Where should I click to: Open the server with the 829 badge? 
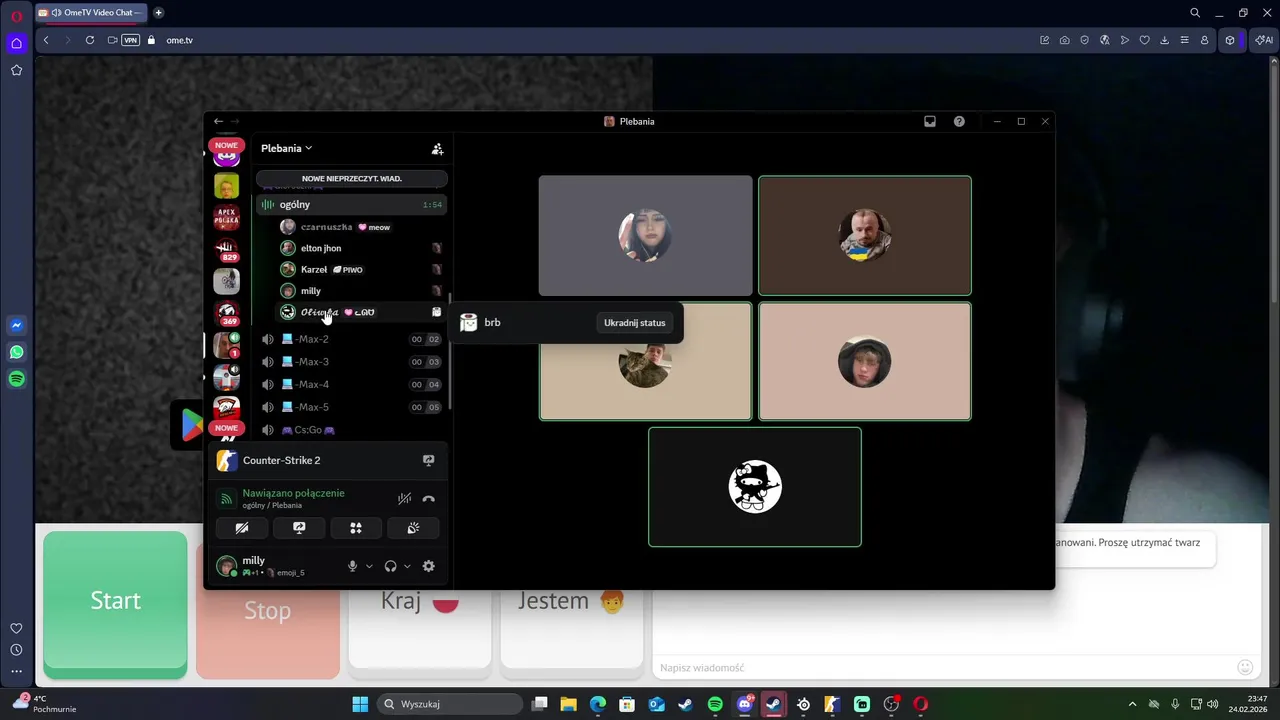[227, 250]
